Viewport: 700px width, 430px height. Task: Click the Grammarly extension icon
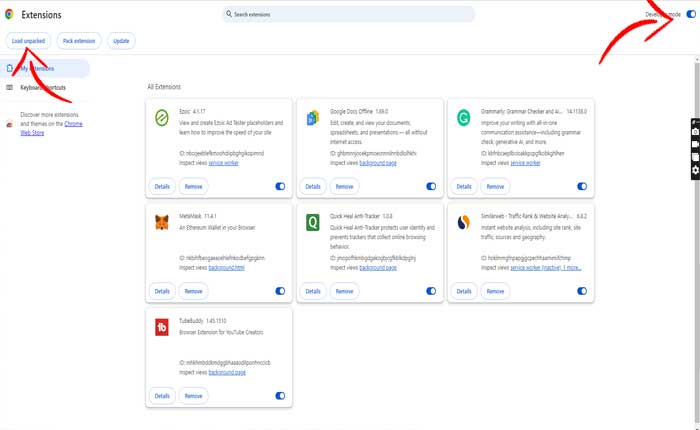(x=463, y=118)
